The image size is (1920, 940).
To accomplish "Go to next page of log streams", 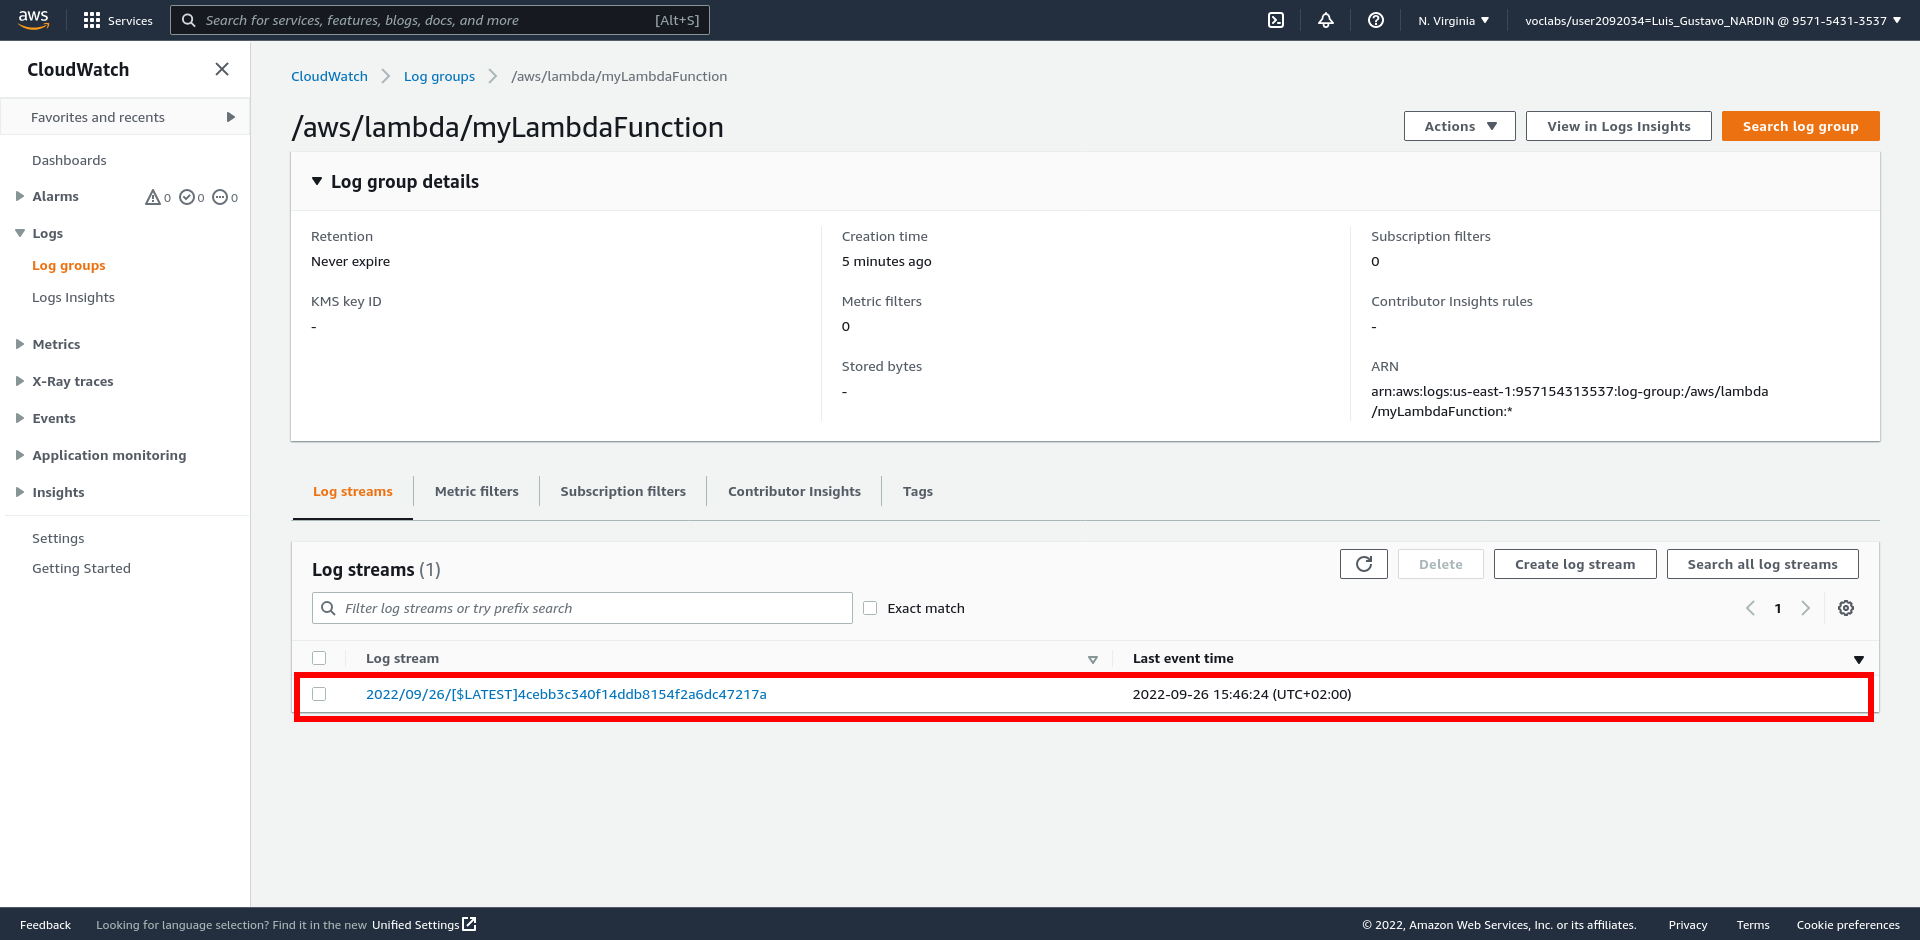I will 1805,608.
